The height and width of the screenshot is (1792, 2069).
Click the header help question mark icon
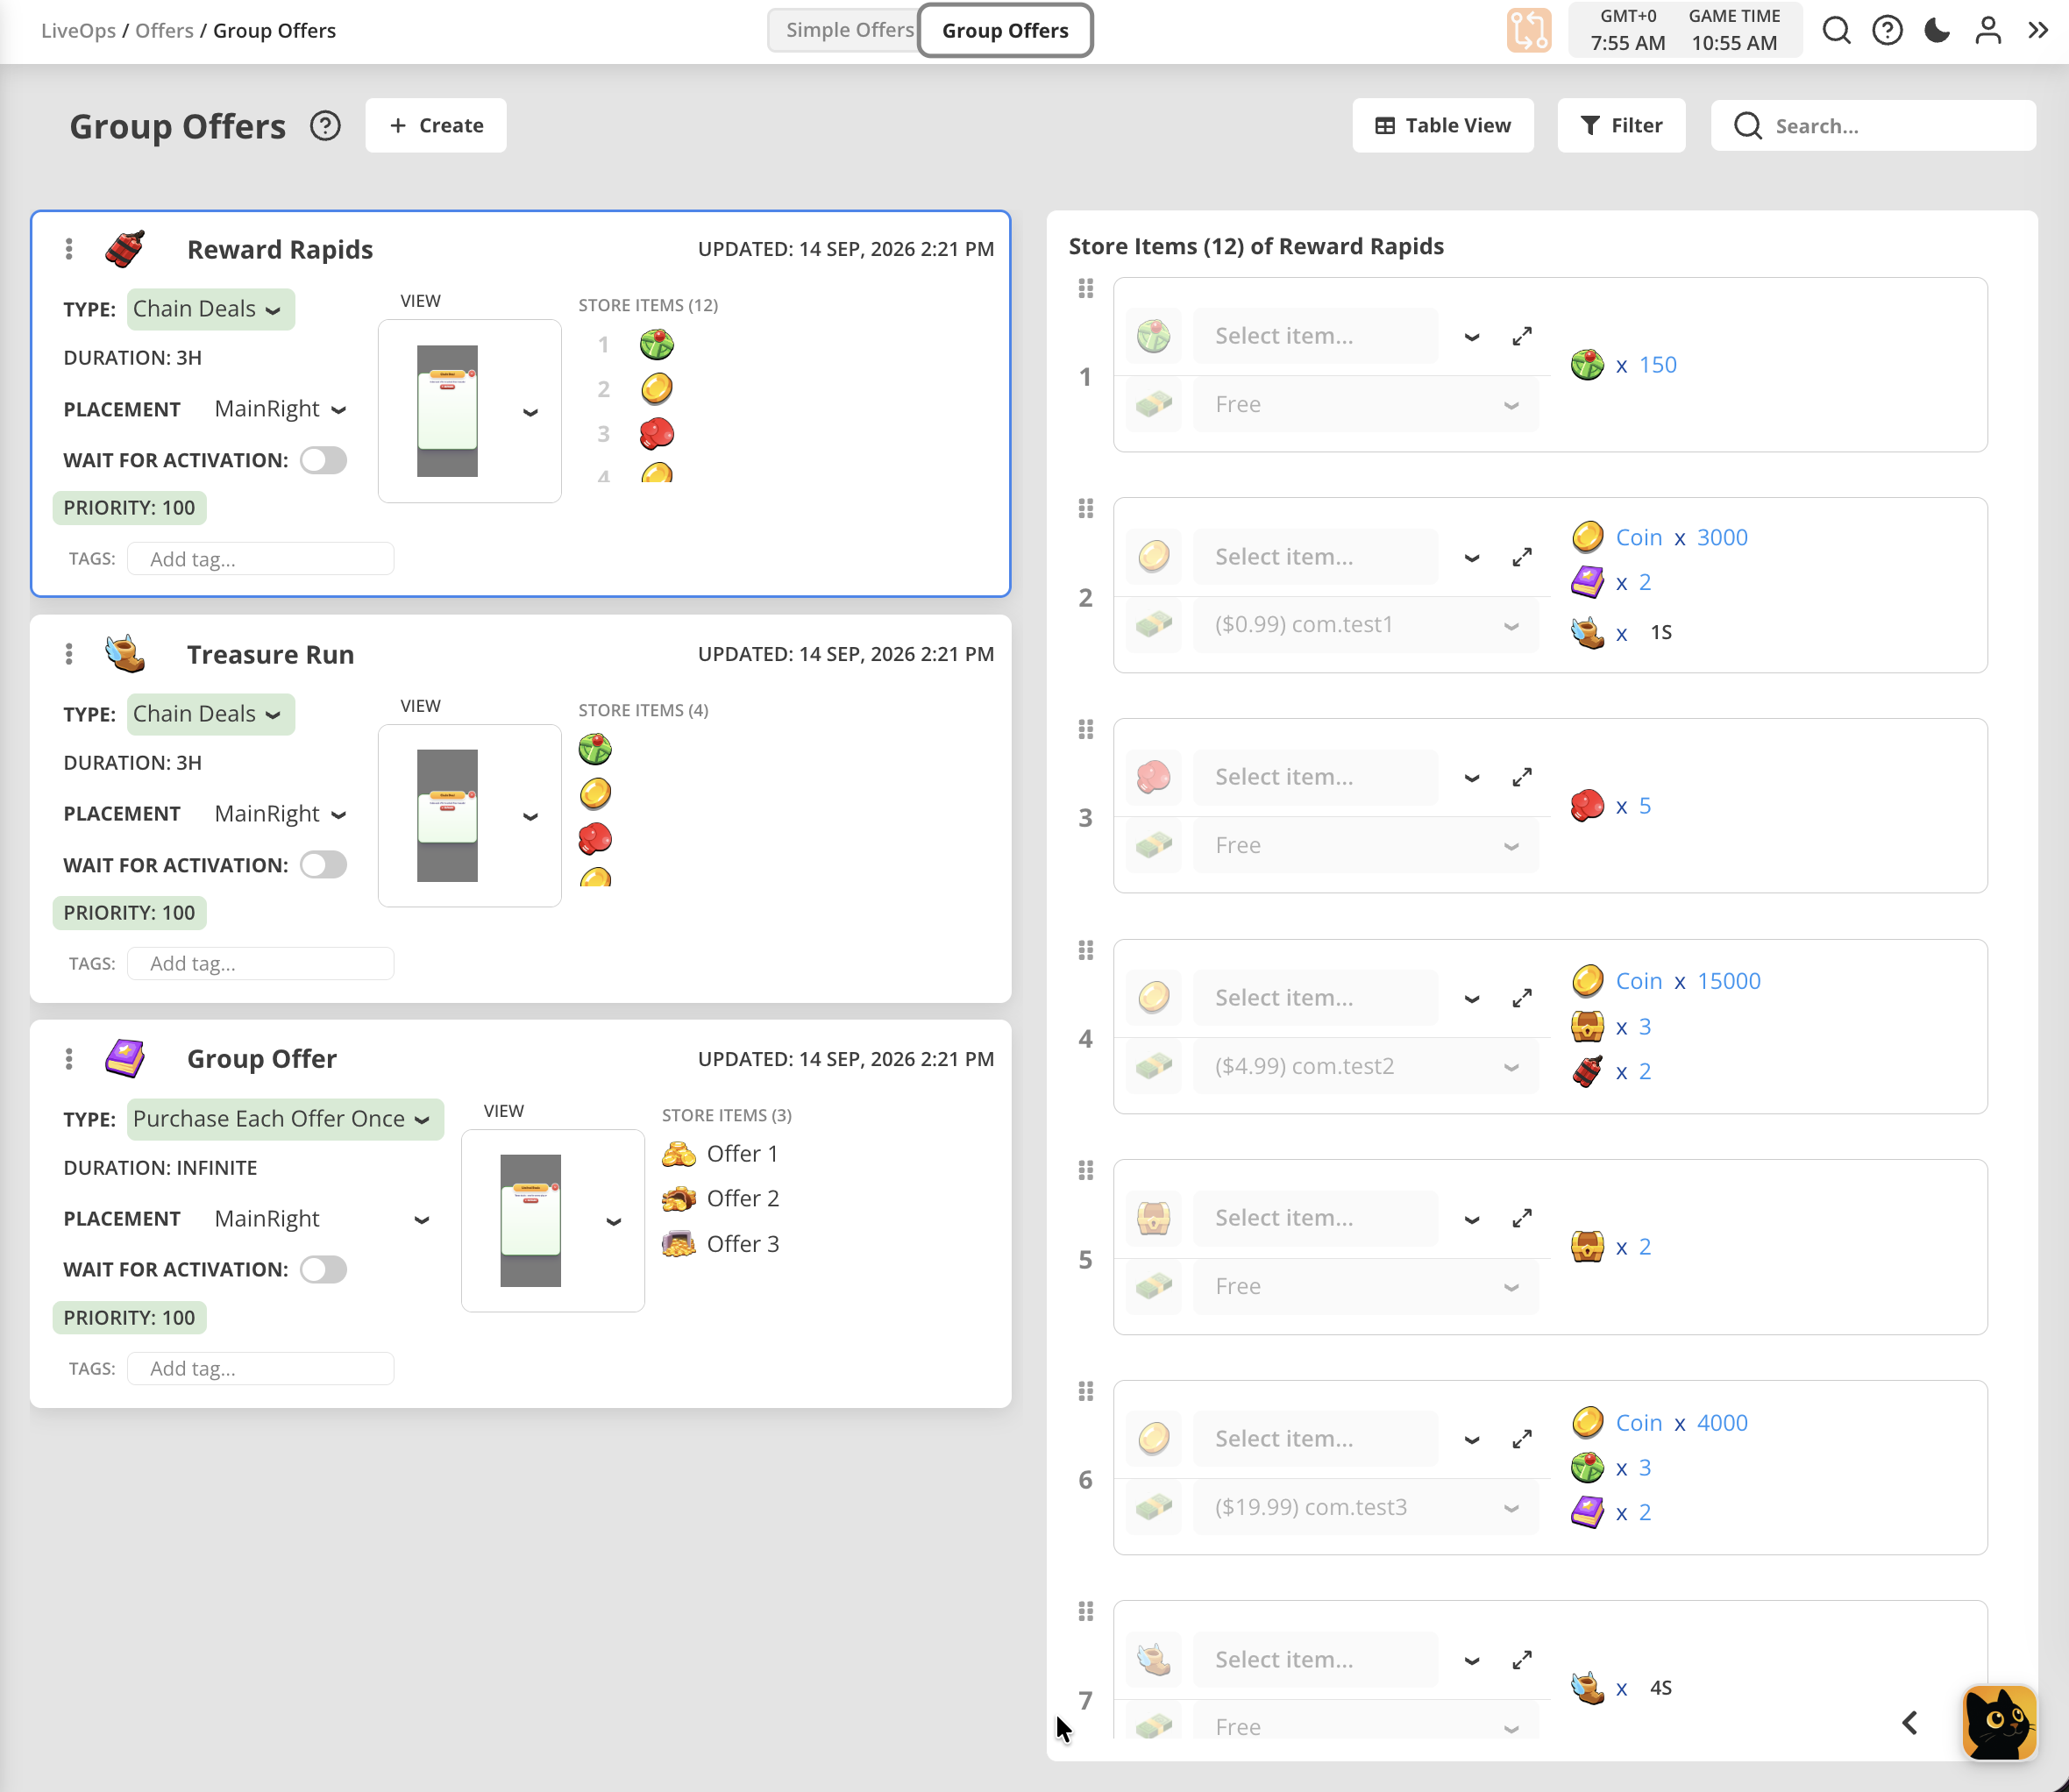click(1887, 30)
